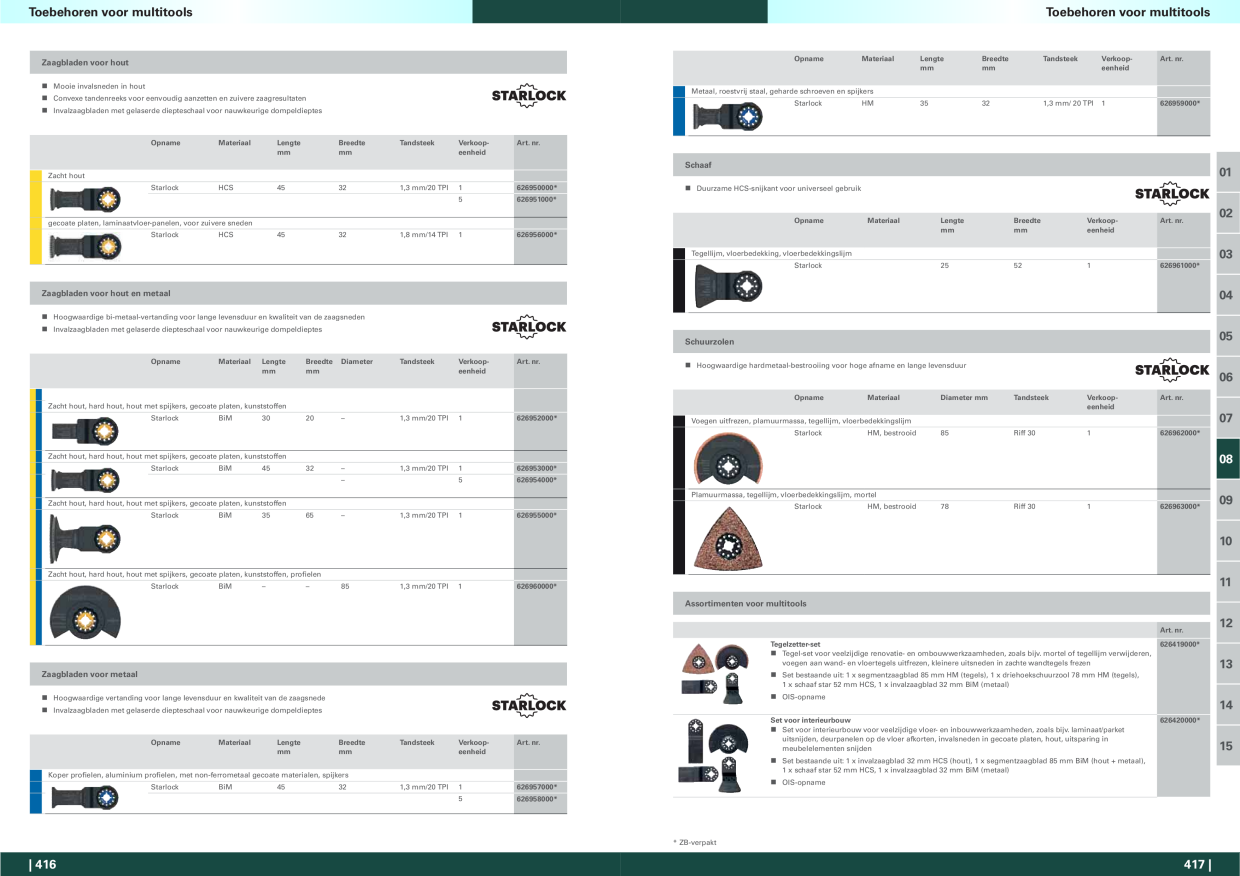Click article number 626958000*
Image resolution: width=1240 pixels, height=876 pixels.
click(536, 798)
